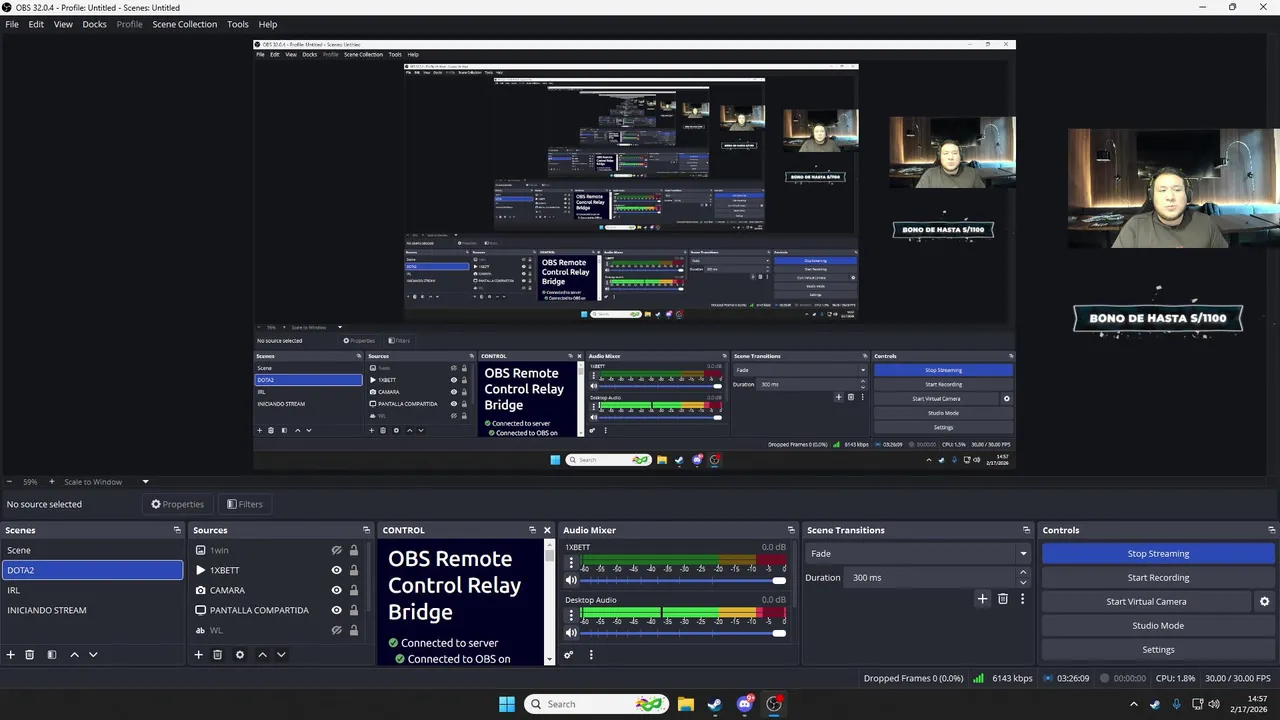This screenshot has height=720, width=1280.
Task: Click Start Virtual Camera button
Action: 1146,602
